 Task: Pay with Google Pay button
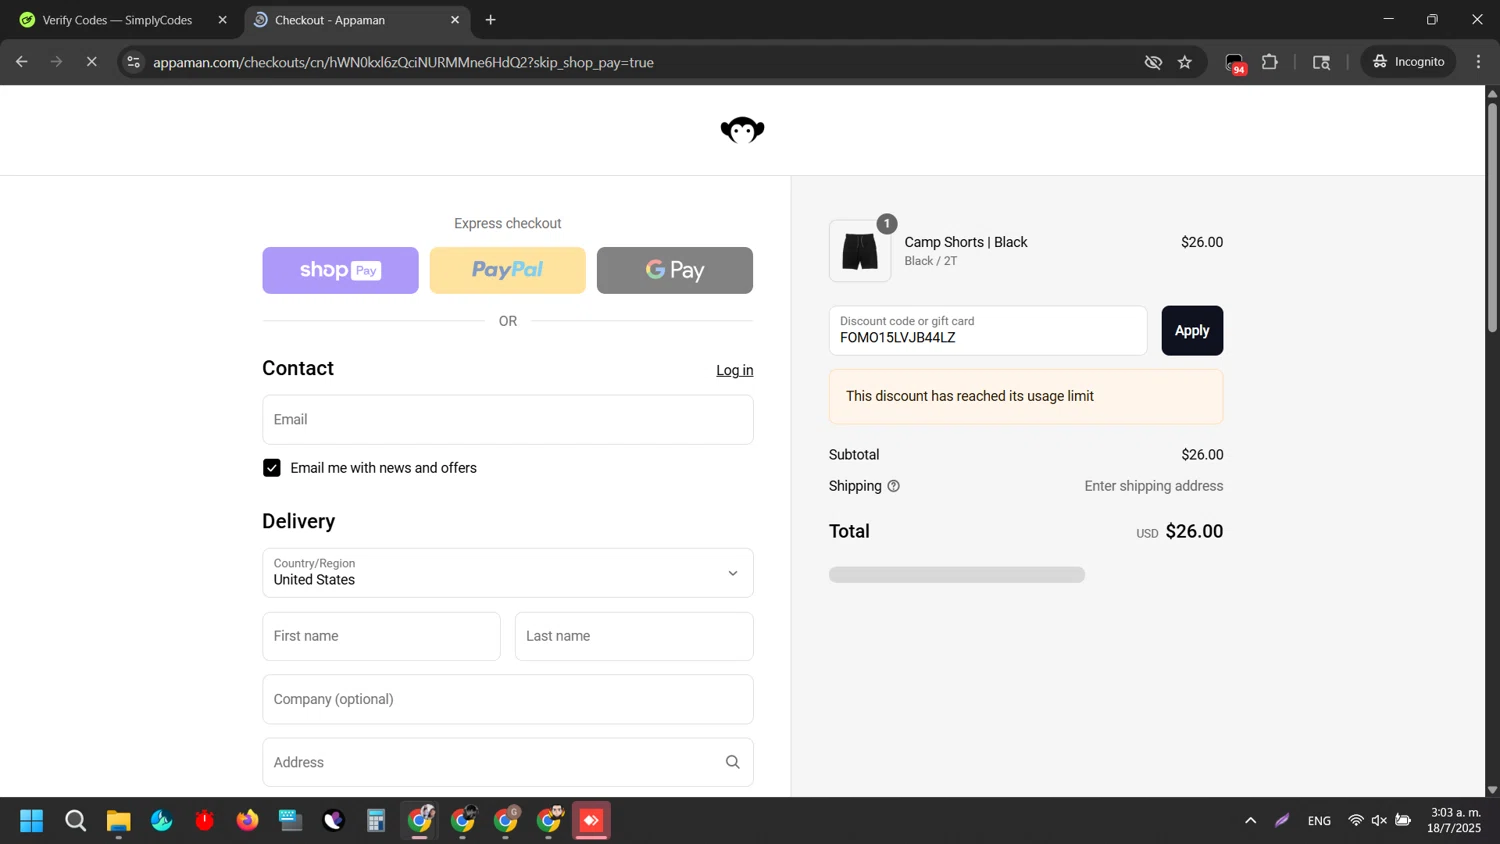[x=675, y=270]
